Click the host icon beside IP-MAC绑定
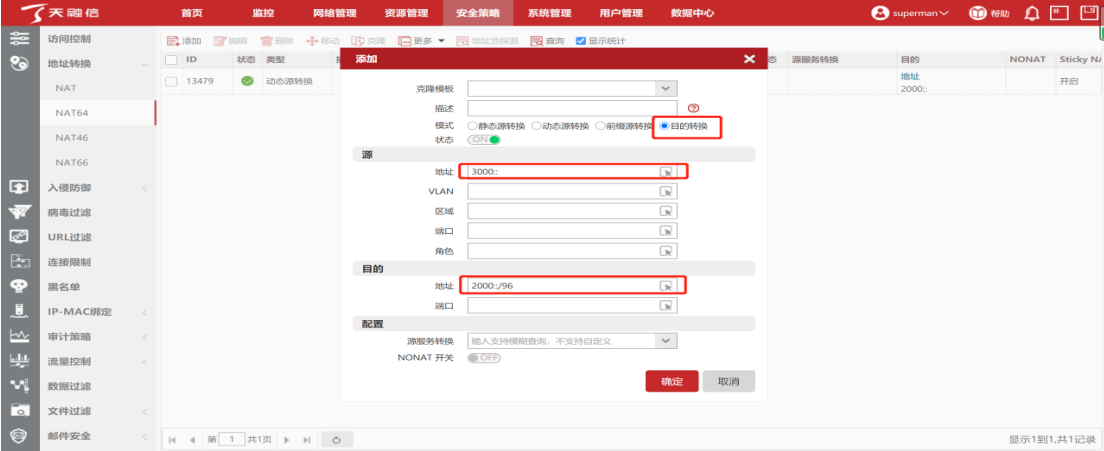 point(19,311)
